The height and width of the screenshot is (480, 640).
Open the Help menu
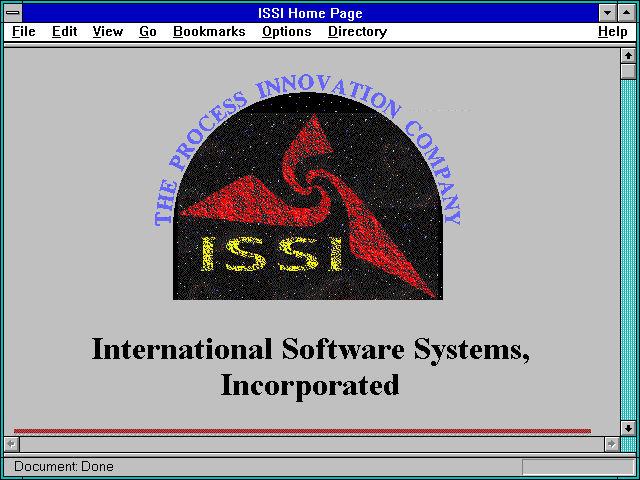point(613,32)
